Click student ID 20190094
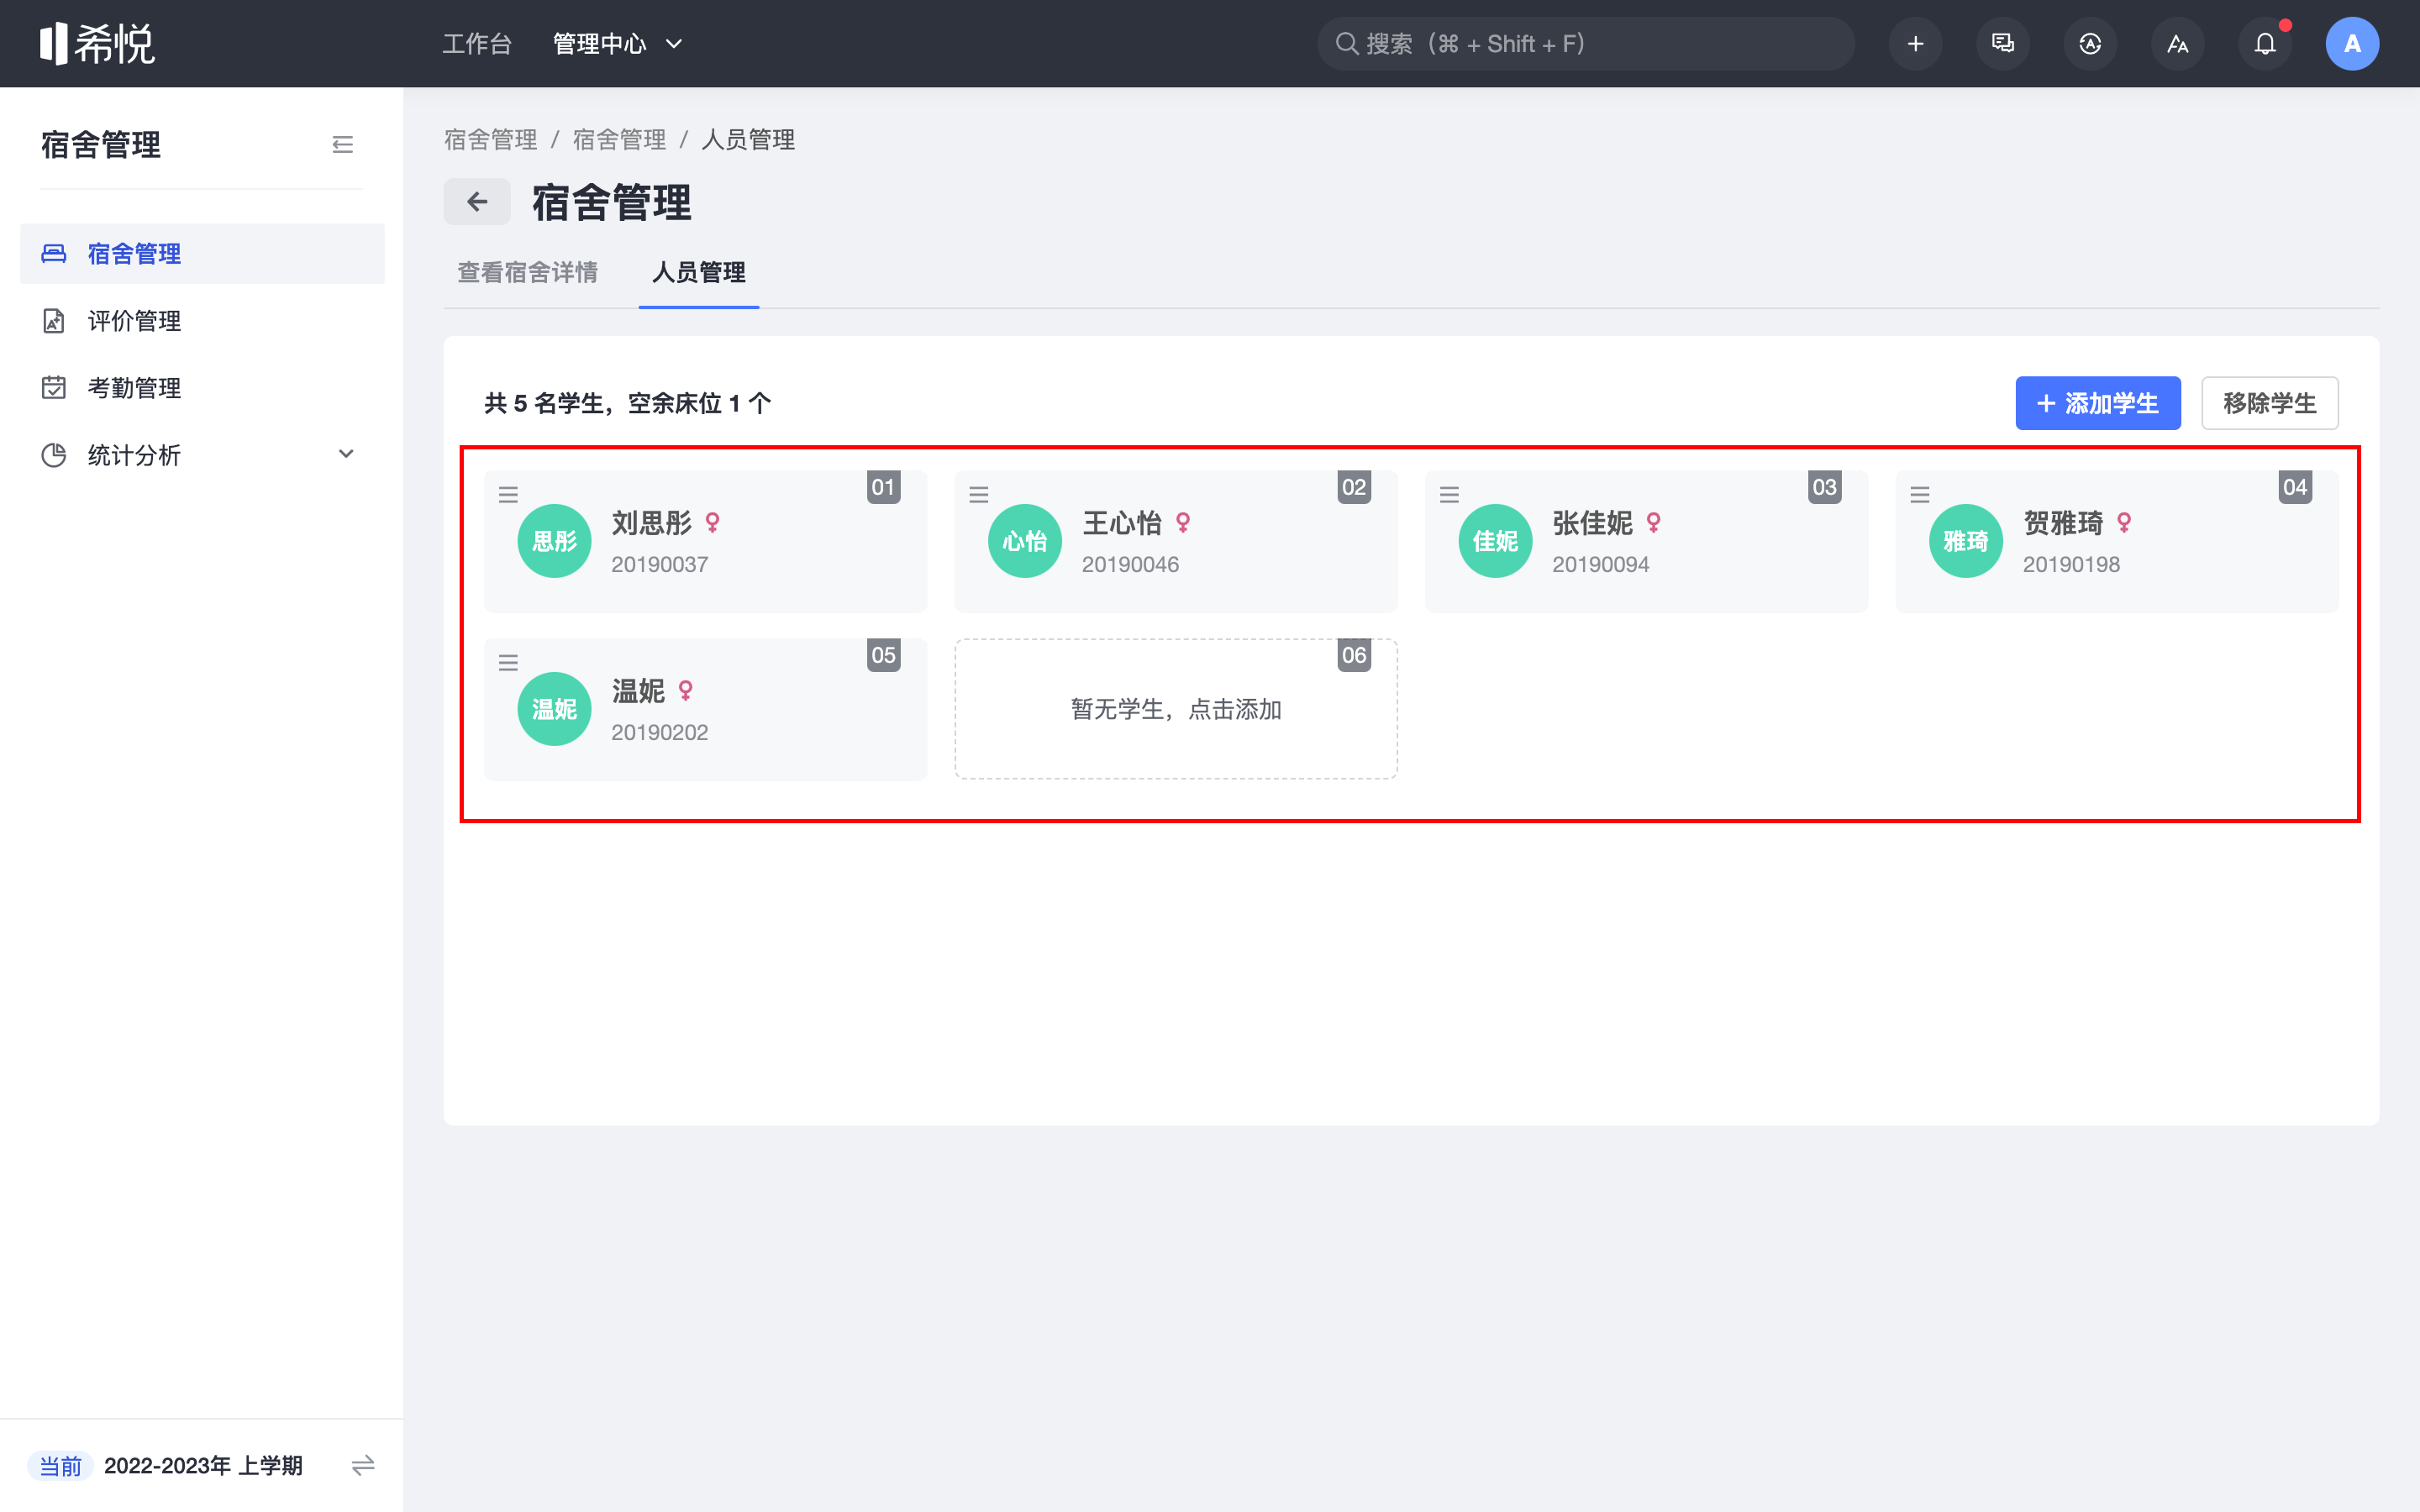This screenshot has width=2420, height=1512. point(1601,564)
